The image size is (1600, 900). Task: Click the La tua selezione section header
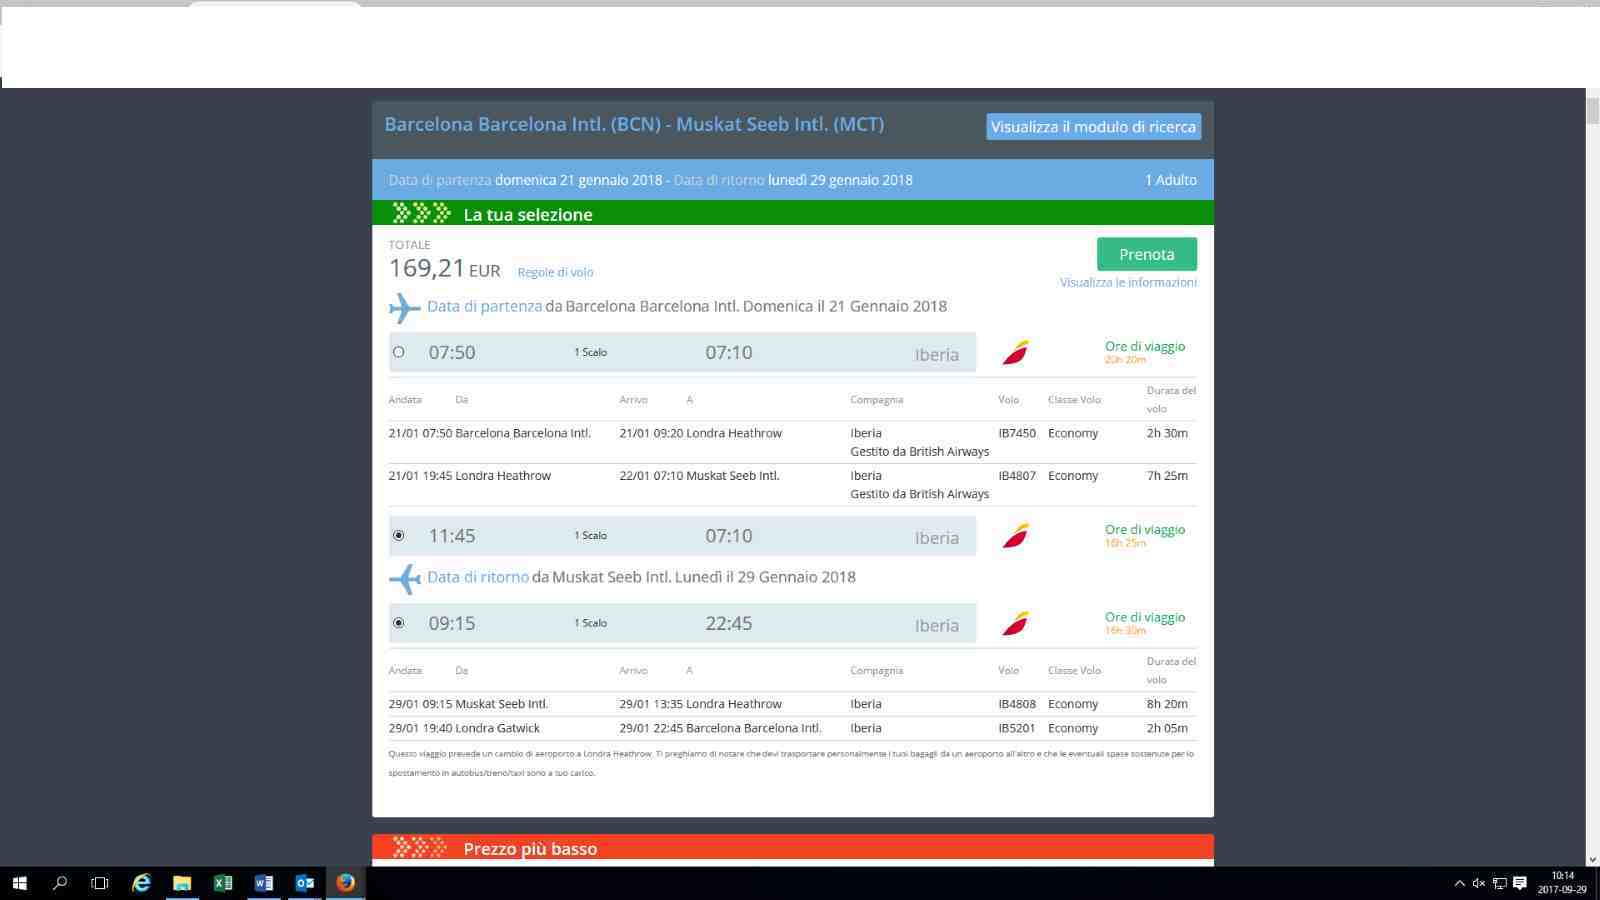793,213
